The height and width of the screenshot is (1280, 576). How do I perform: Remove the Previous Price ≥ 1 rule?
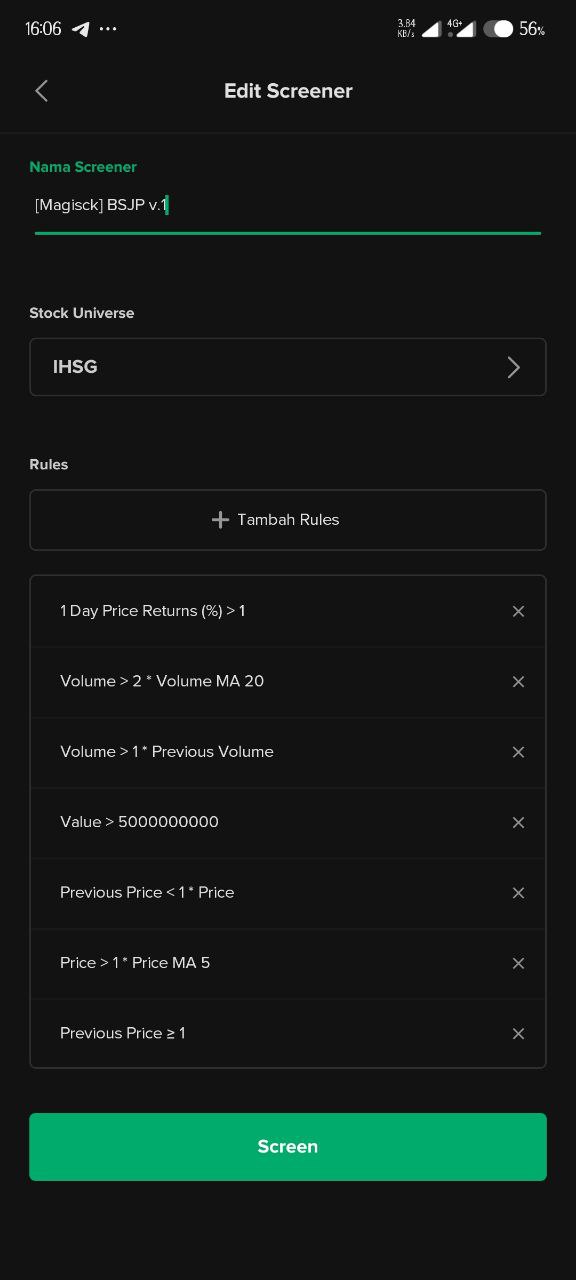point(518,1033)
